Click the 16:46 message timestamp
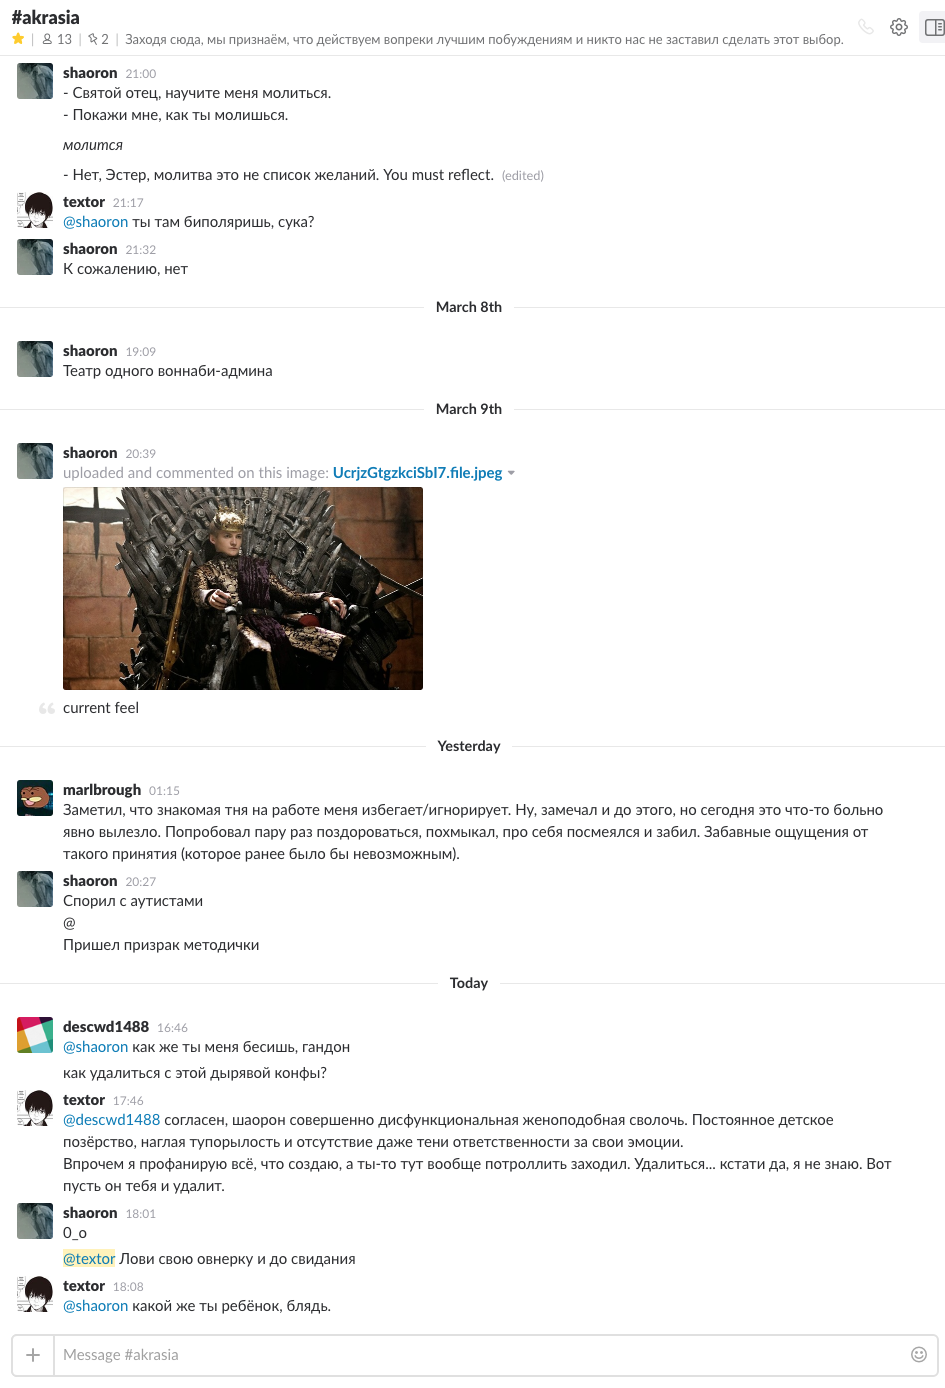945x1388 pixels. click(172, 1028)
